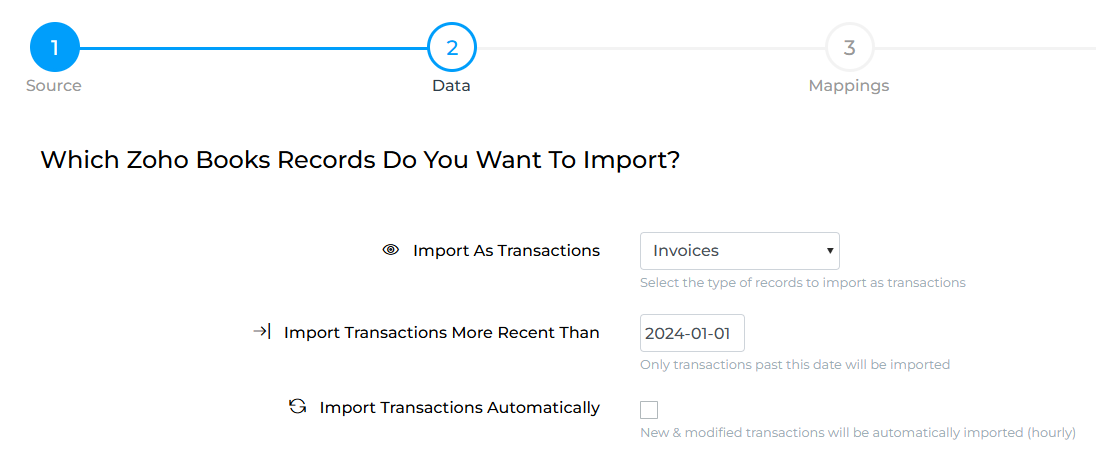Click the progress line between steps 1 and 2
Viewport: 1096px width, 458px height.
[x=254, y=48]
